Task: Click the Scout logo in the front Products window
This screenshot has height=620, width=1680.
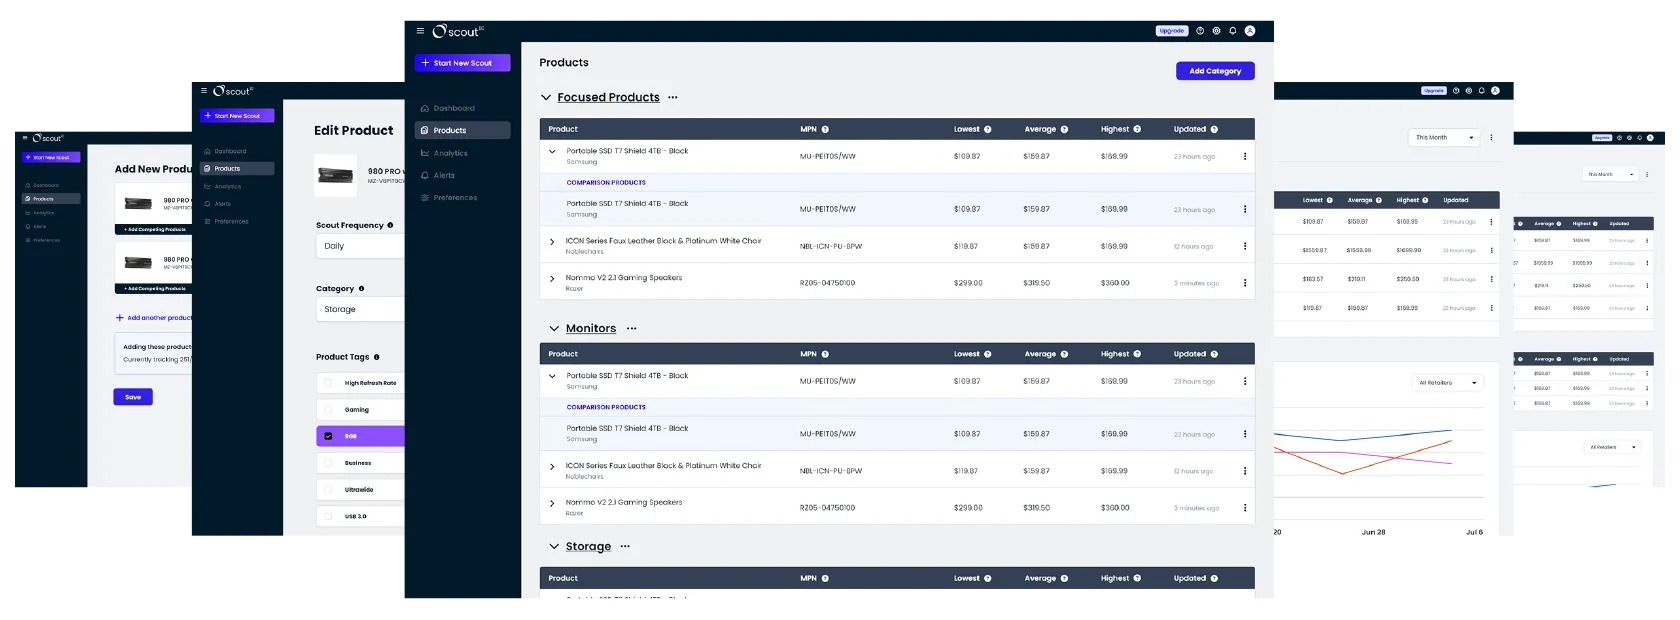Action: [x=457, y=31]
